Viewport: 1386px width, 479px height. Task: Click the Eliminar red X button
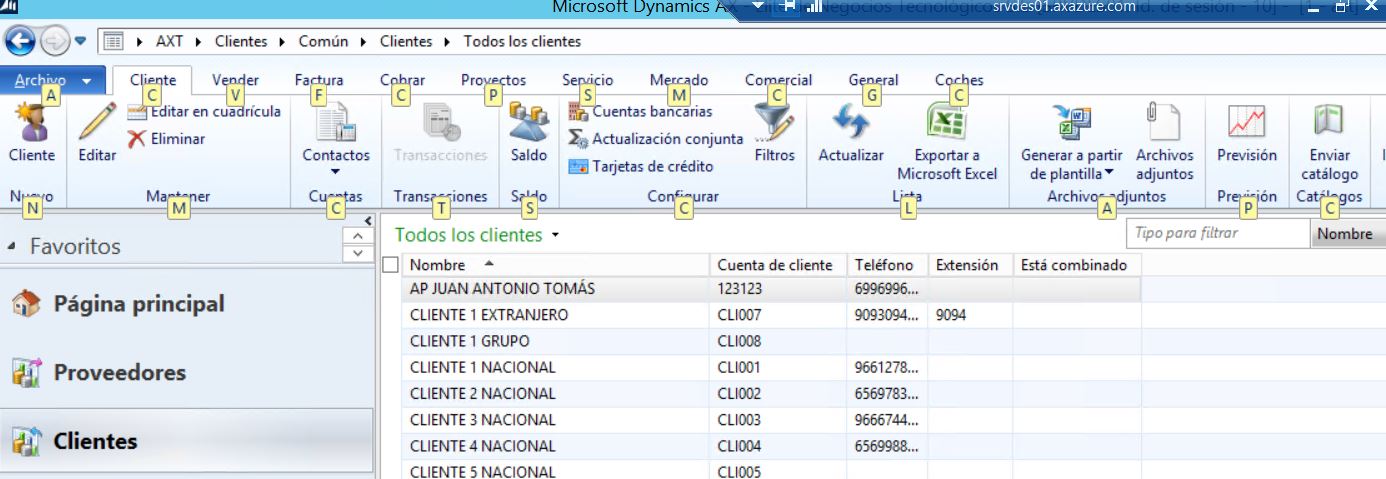(166, 139)
